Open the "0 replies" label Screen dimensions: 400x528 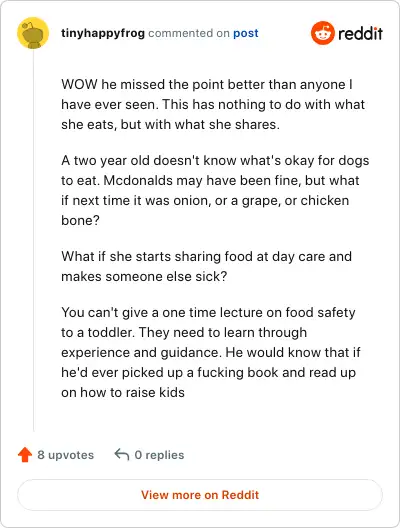[159, 455]
